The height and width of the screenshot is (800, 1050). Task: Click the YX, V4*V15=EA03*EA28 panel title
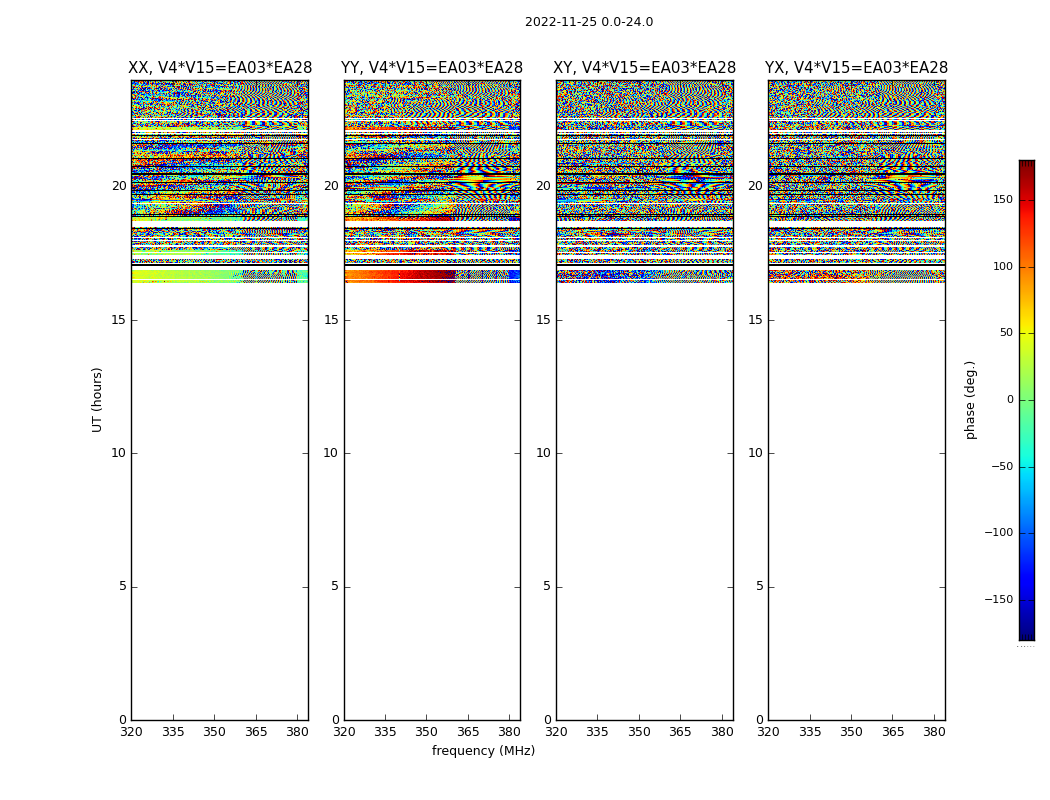click(856, 68)
